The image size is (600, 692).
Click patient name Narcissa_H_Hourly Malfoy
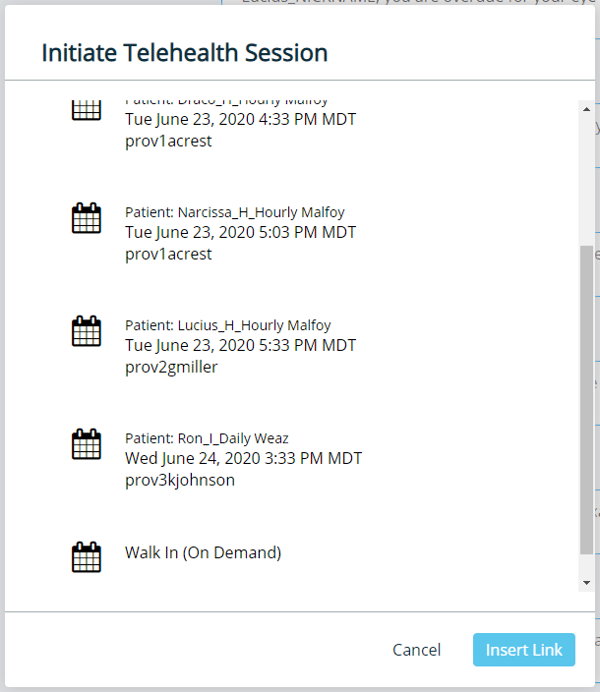[x=227, y=212]
